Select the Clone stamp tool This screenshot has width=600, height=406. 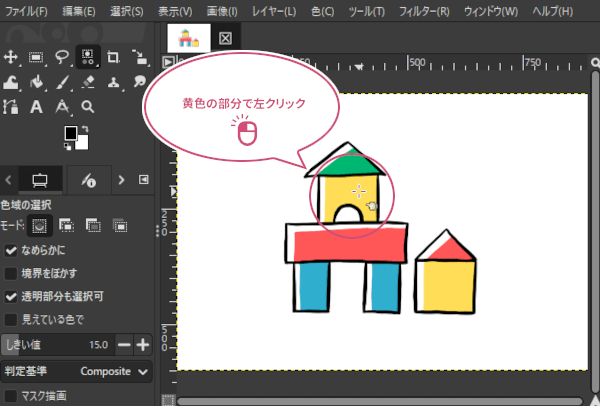pos(113,82)
